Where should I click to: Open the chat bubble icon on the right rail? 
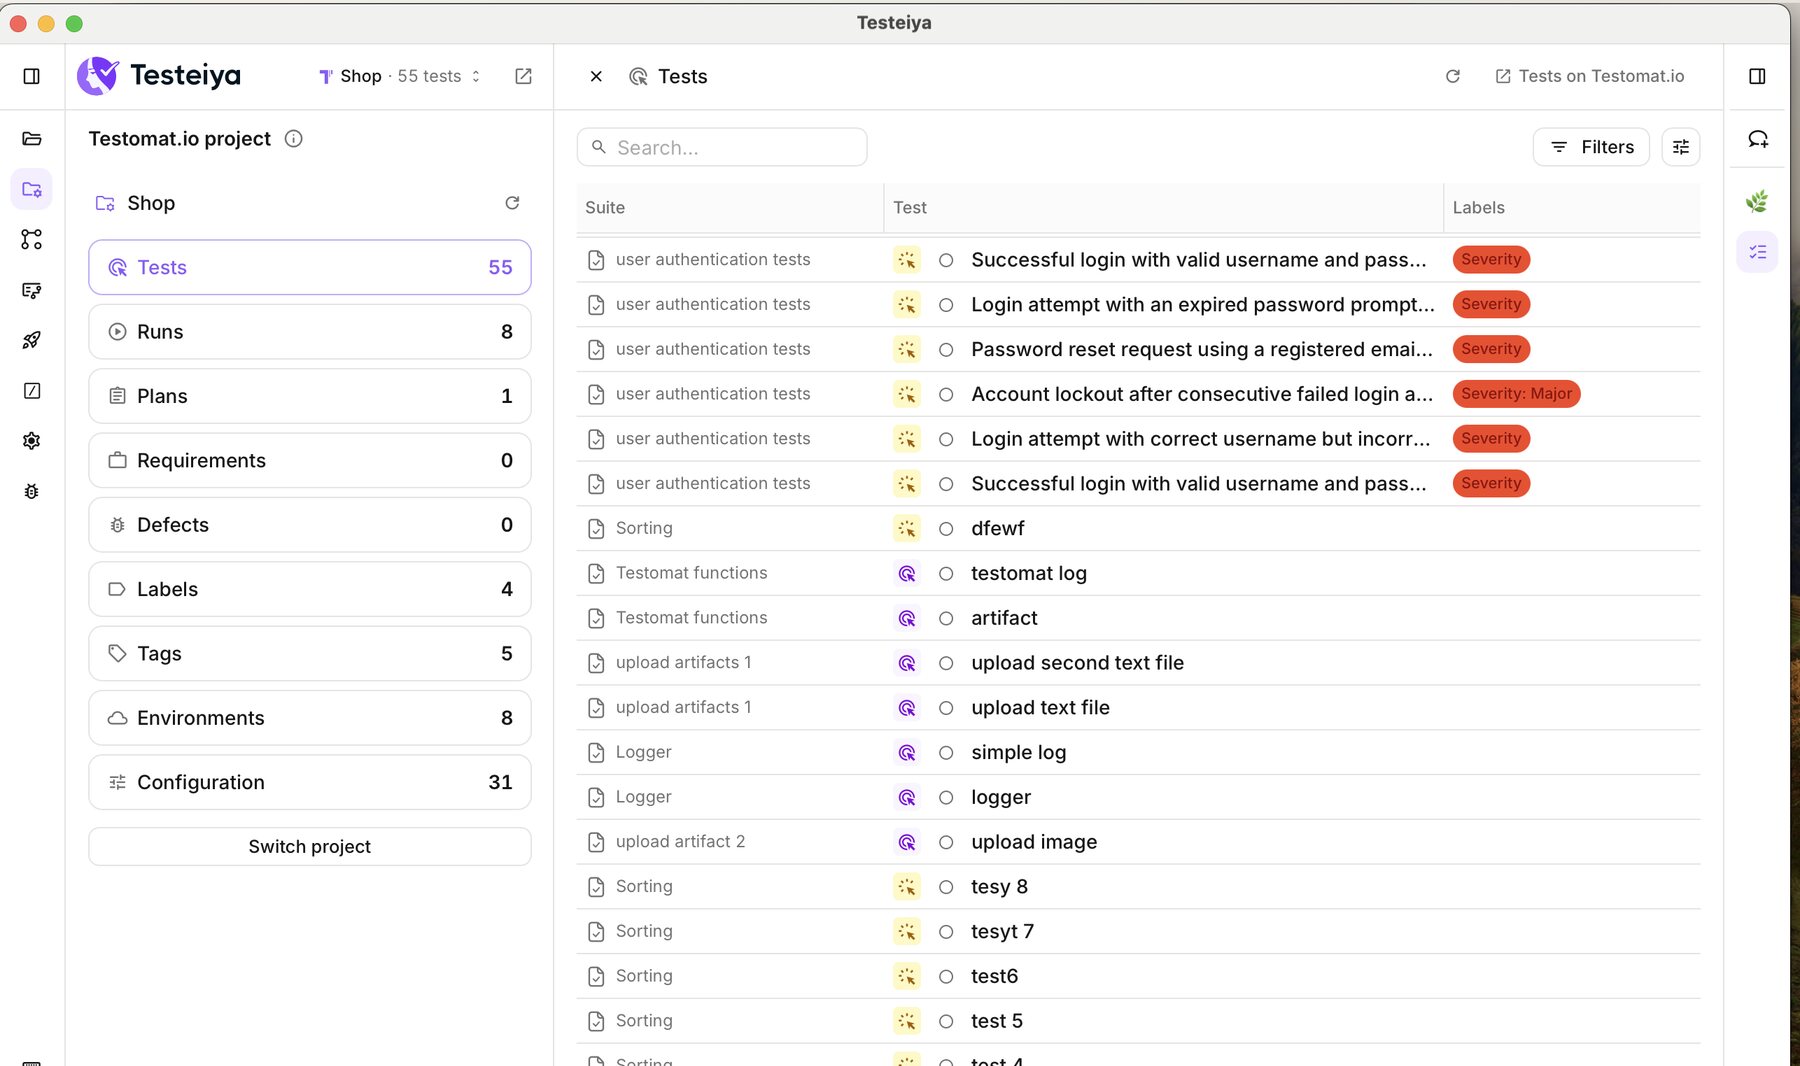[x=1757, y=139]
